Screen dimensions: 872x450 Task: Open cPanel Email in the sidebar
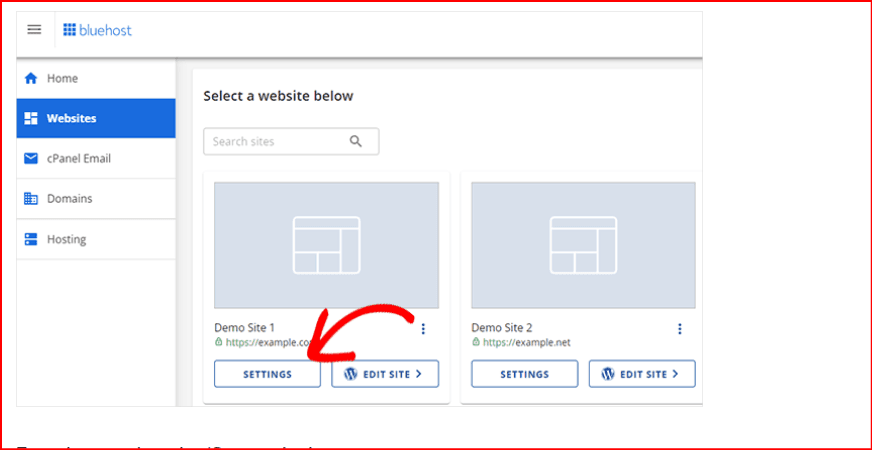(x=78, y=158)
